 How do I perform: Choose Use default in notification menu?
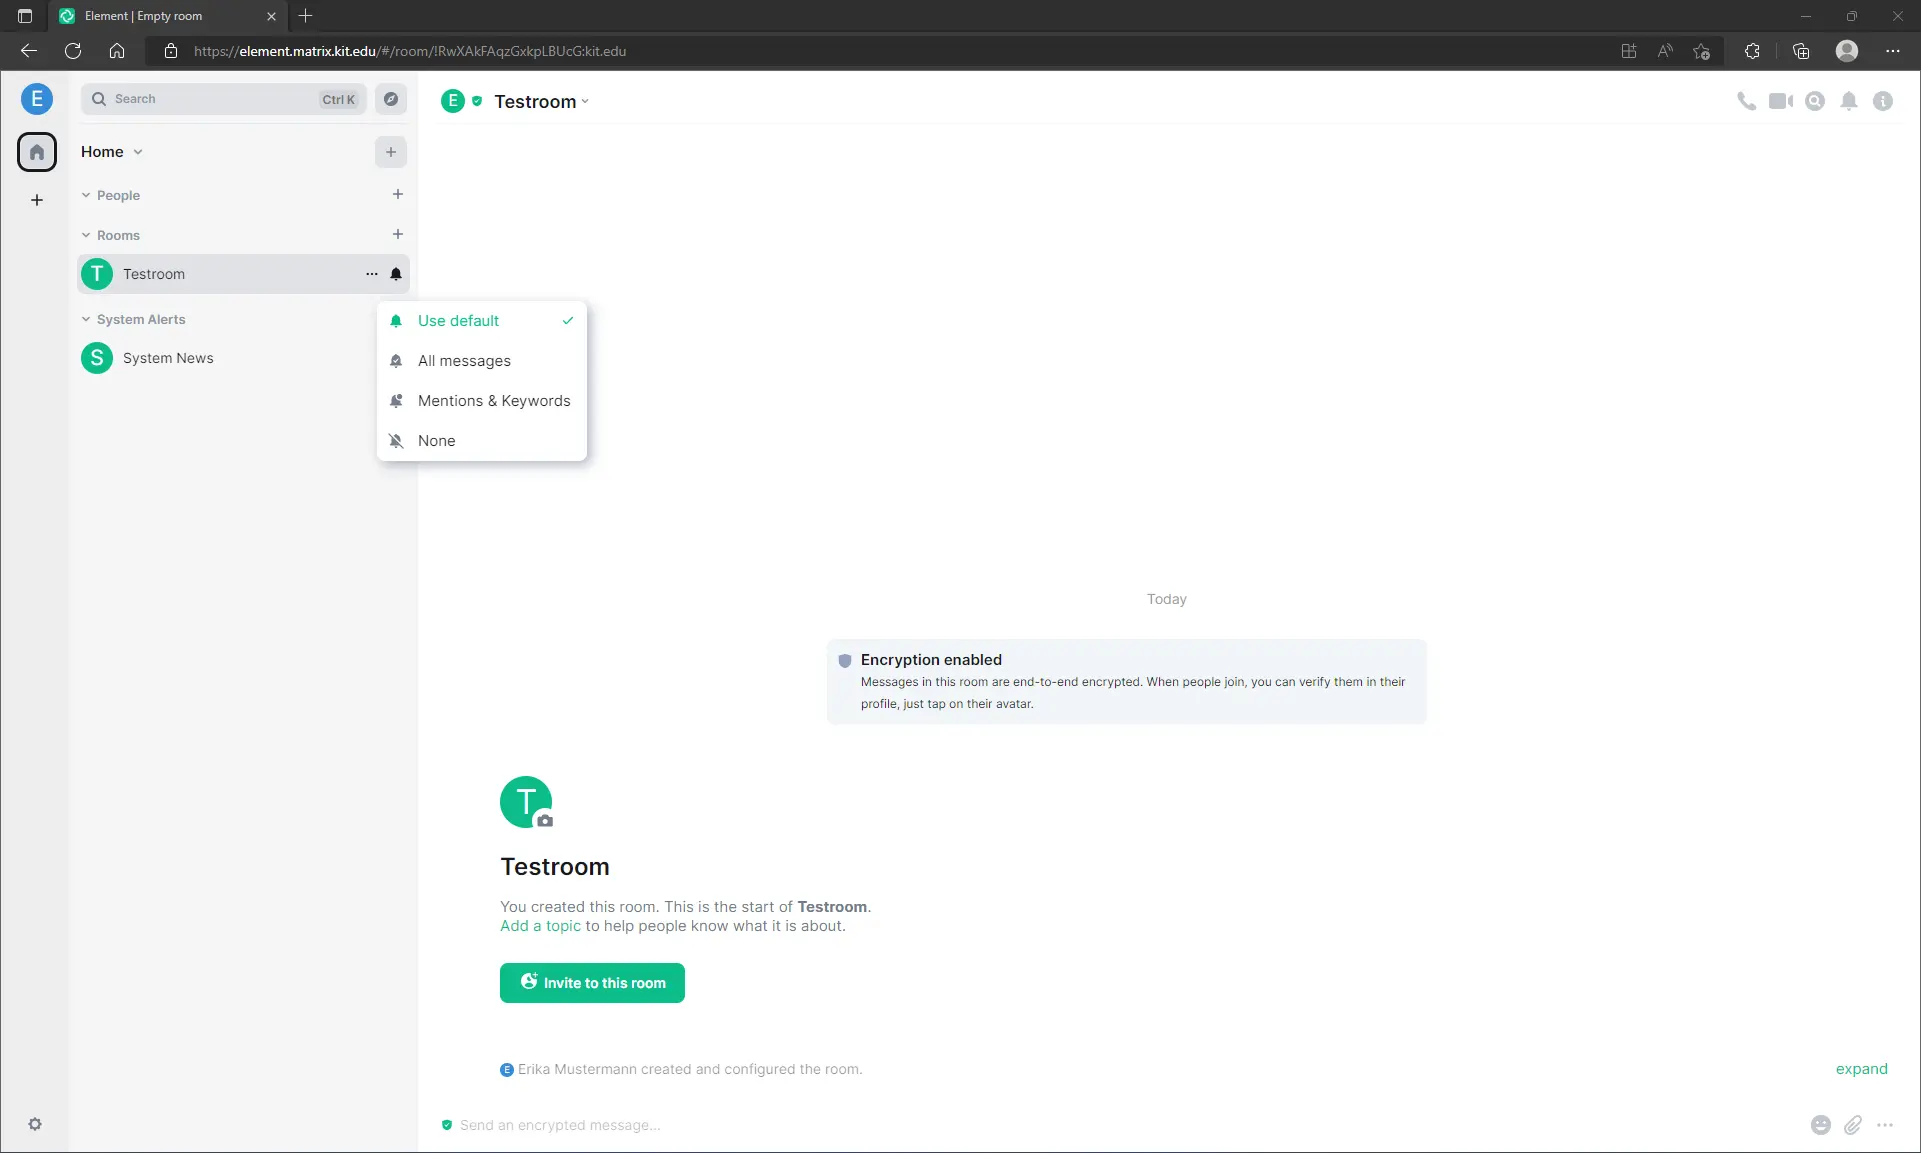[x=459, y=320]
